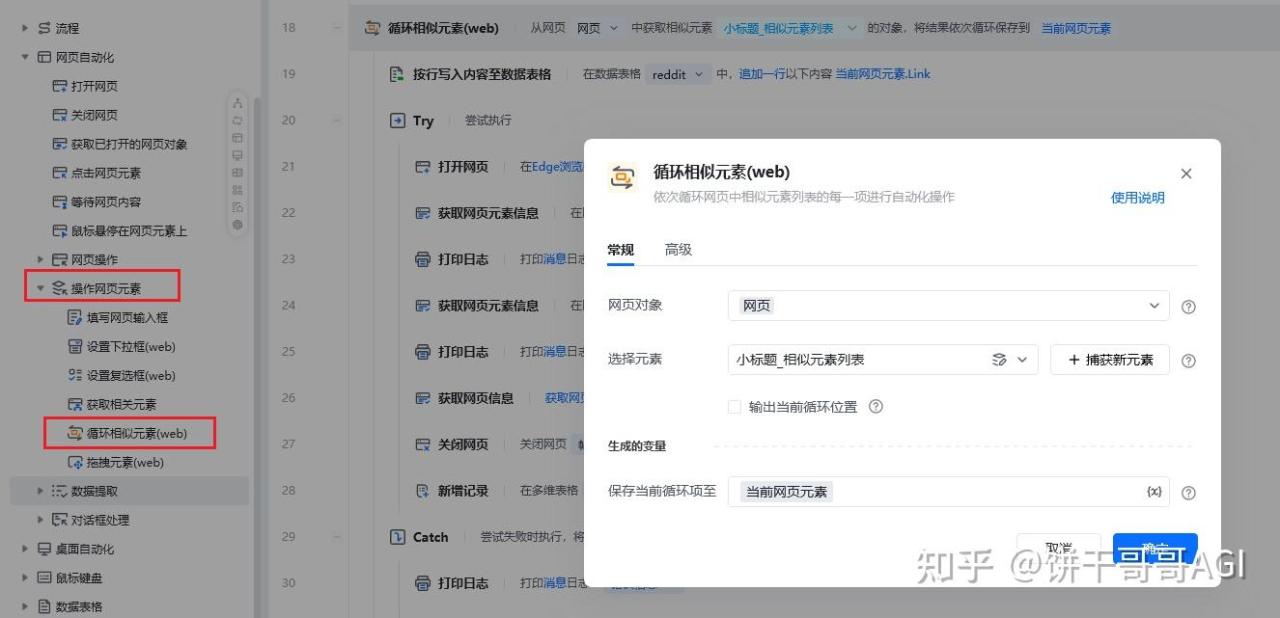The width and height of the screenshot is (1280, 618).
Task: Expand the 数据提取 tree group
Action: point(40,491)
